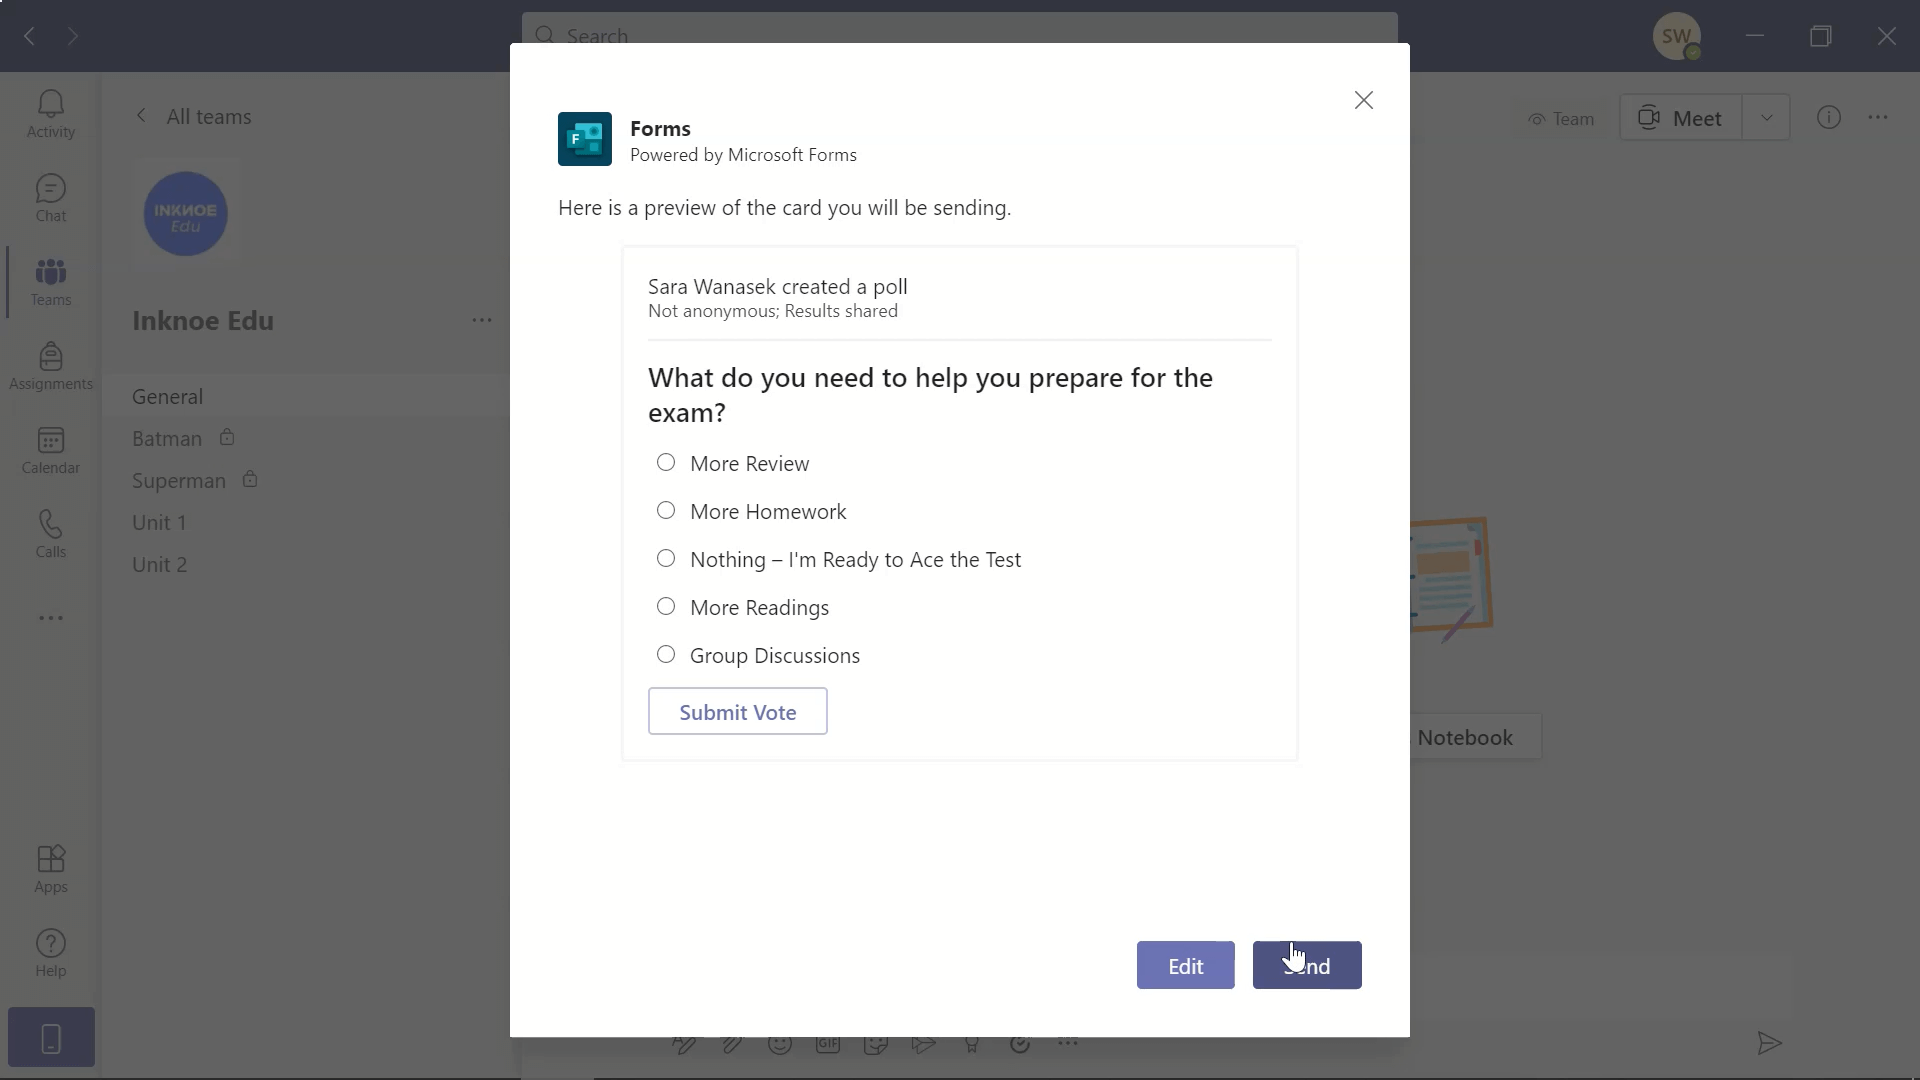Navigate to Chat sidebar icon
The height and width of the screenshot is (1080, 1920).
point(50,198)
